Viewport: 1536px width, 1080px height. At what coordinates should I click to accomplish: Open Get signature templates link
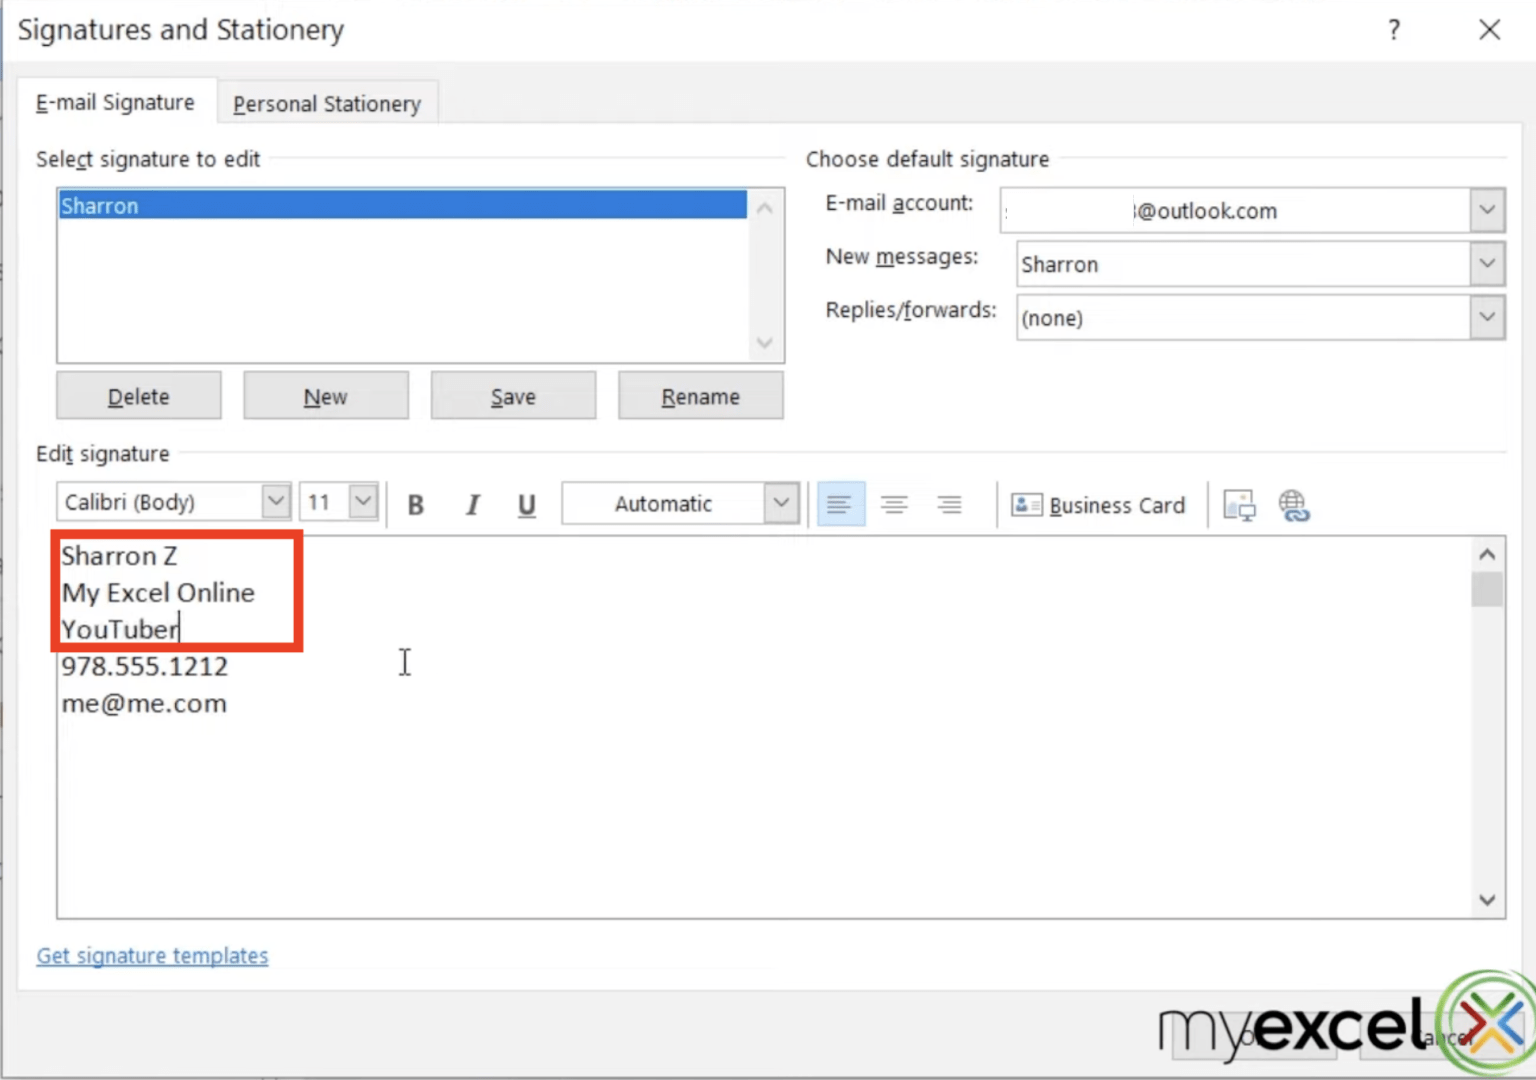coord(152,955)
